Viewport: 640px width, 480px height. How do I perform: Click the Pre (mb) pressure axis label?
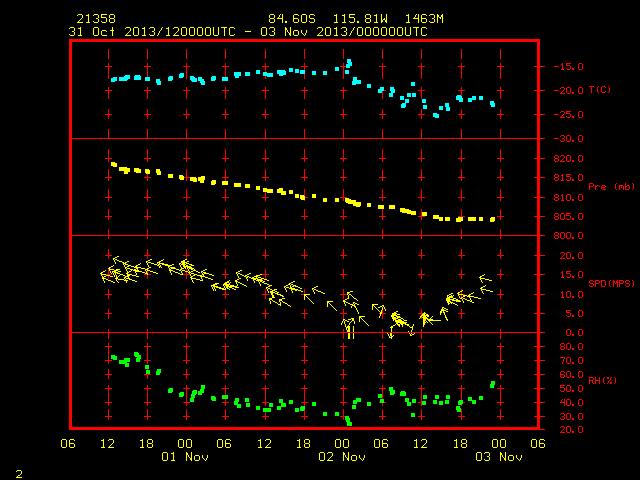point(611,187)
